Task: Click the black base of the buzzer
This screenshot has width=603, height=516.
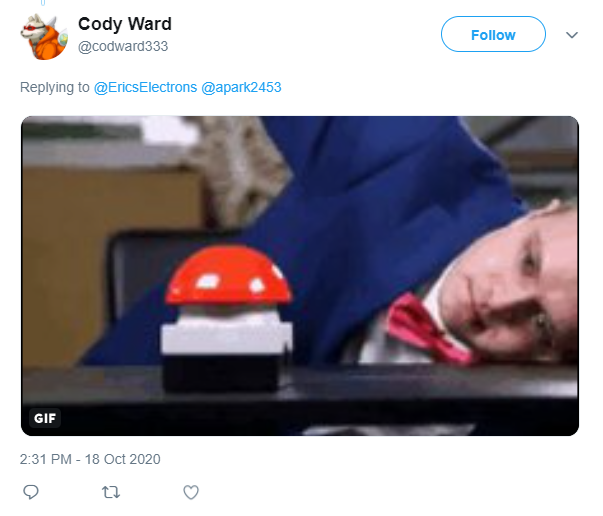Action: (222, 372)
